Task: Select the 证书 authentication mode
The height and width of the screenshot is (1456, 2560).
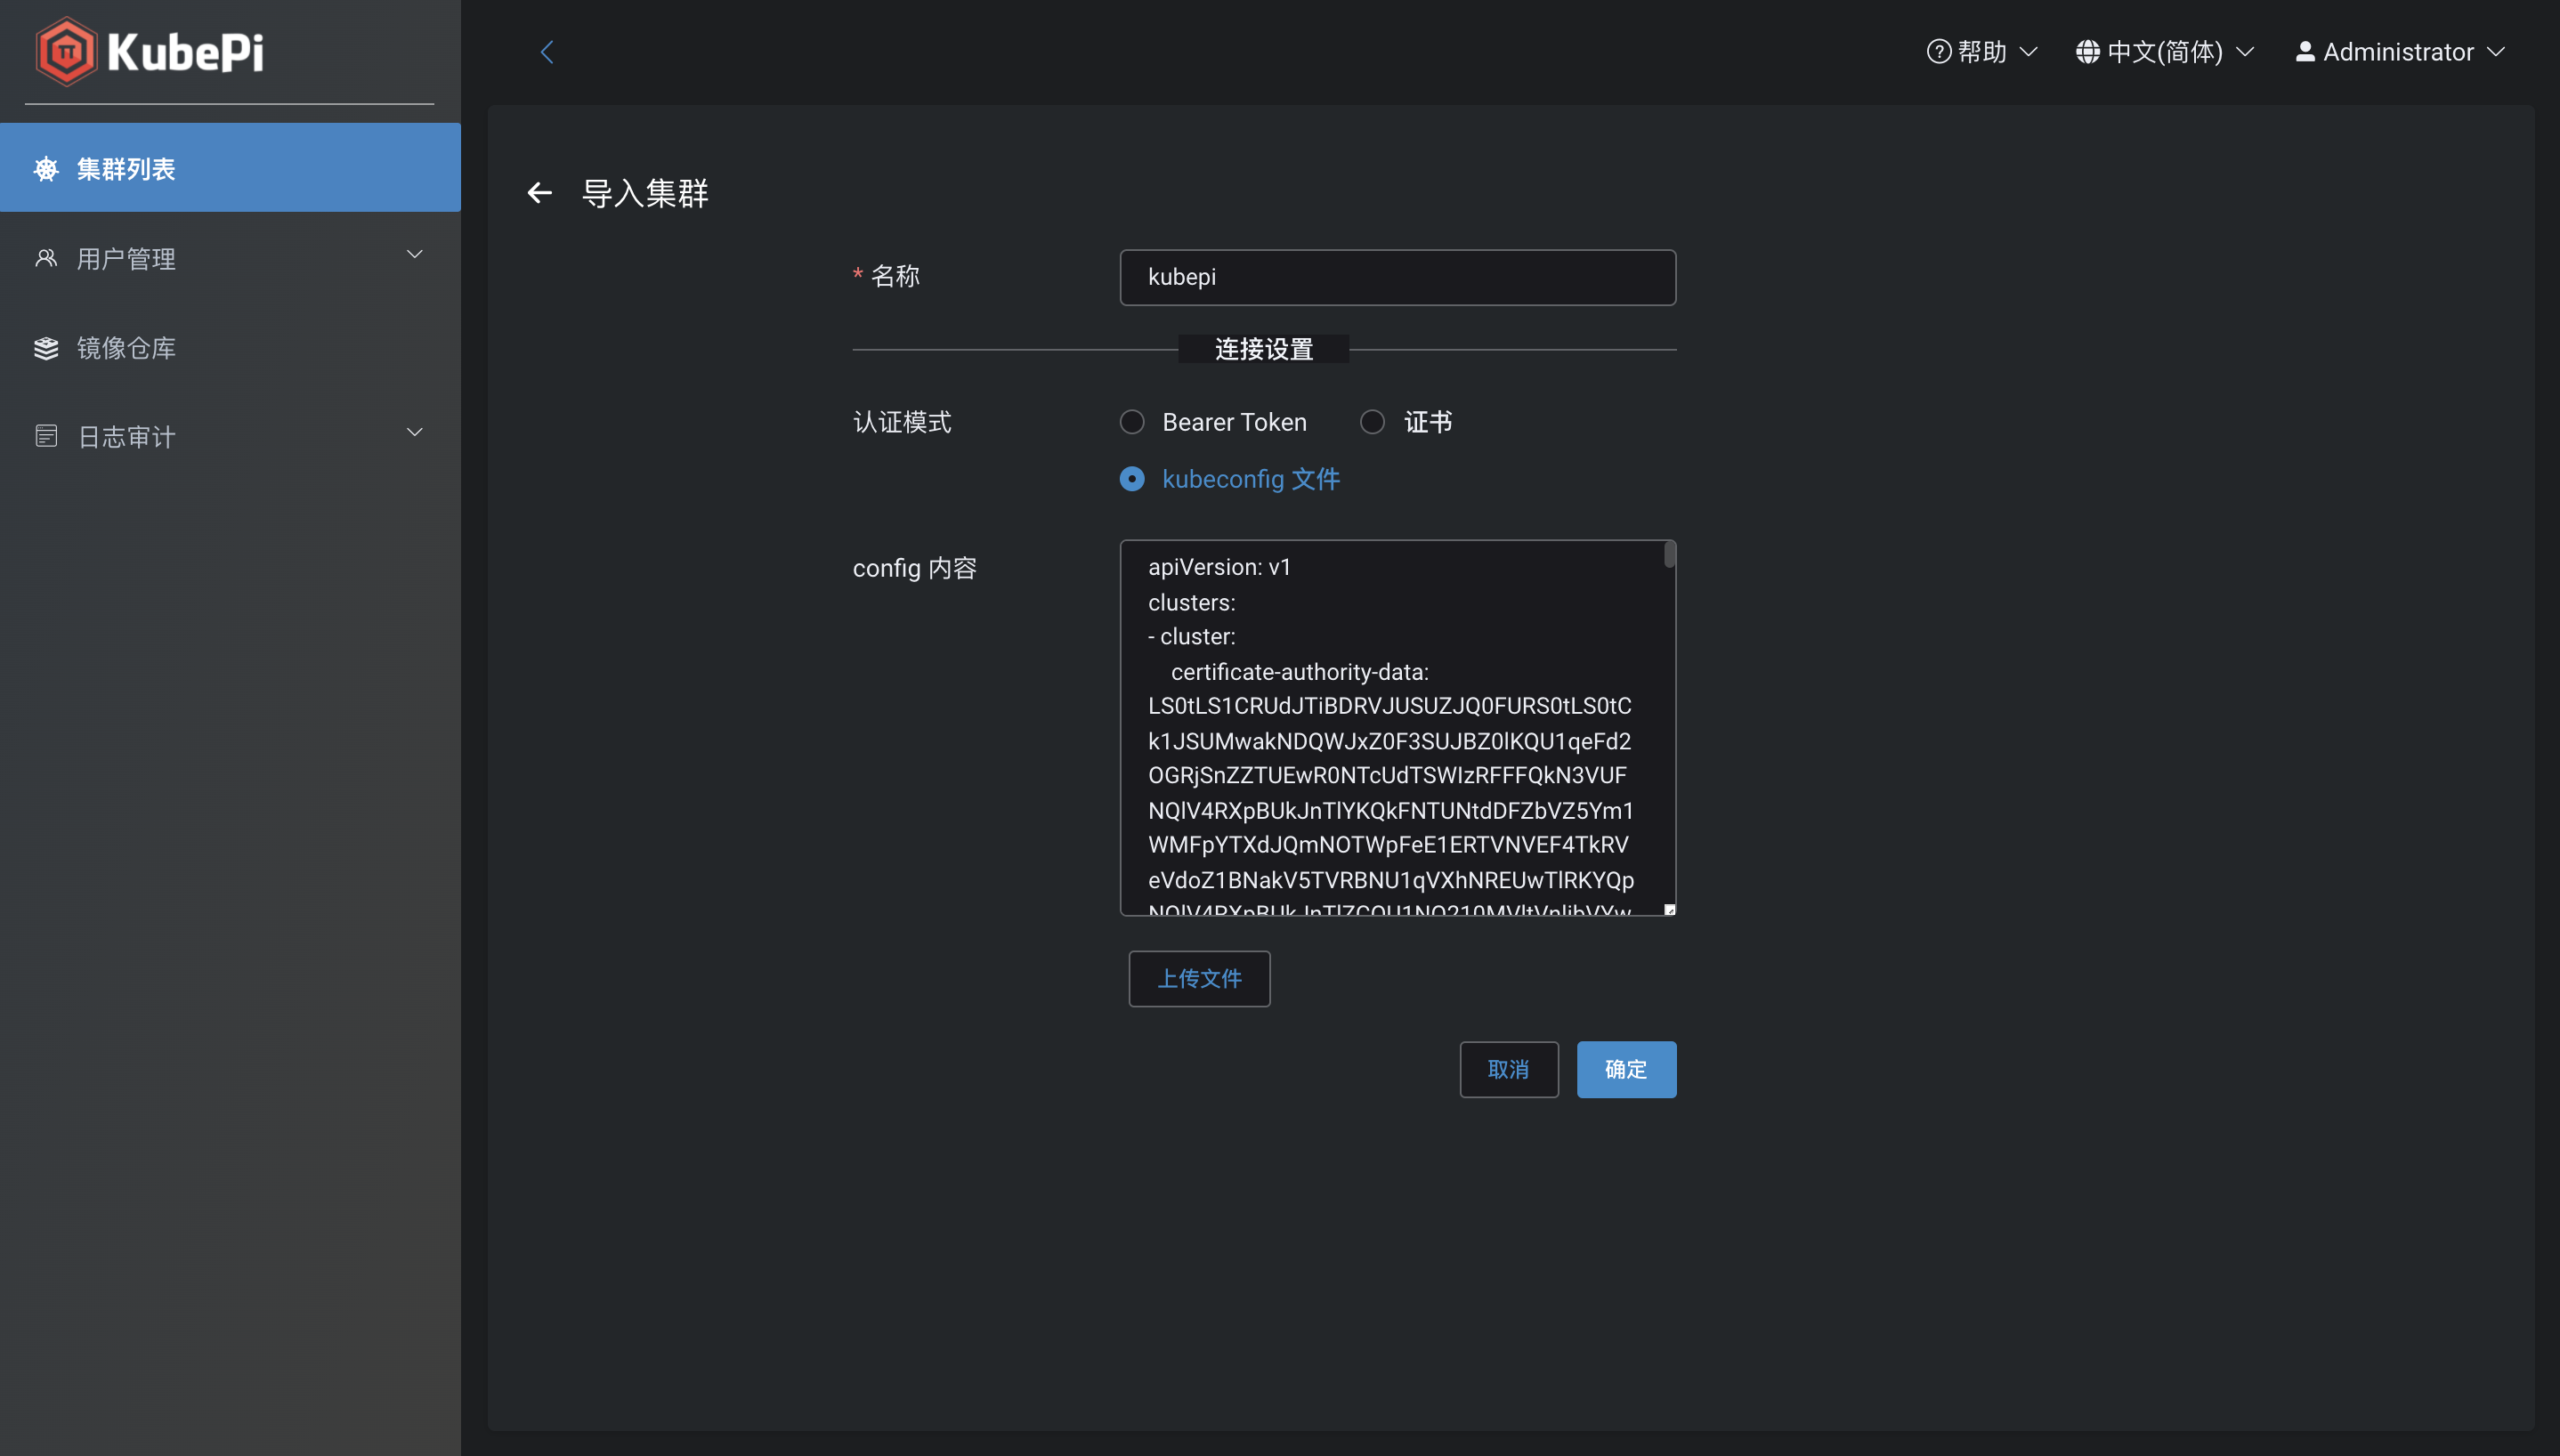Action: 1372,421
